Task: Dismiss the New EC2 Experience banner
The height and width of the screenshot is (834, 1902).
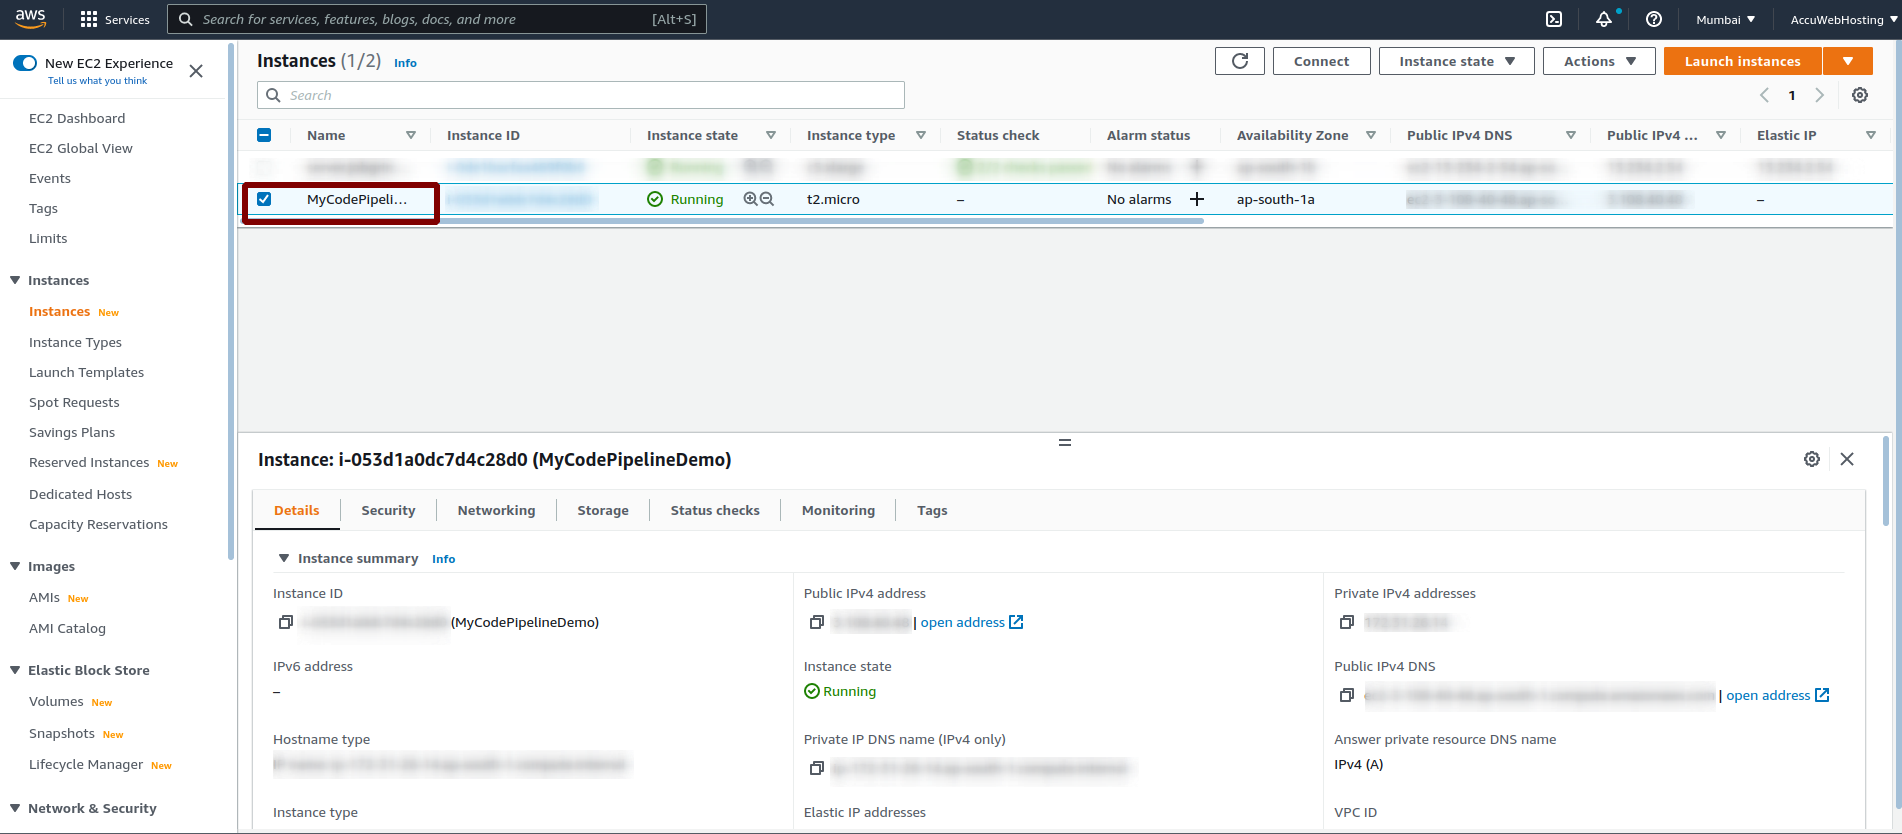Action: pos(196,71)
